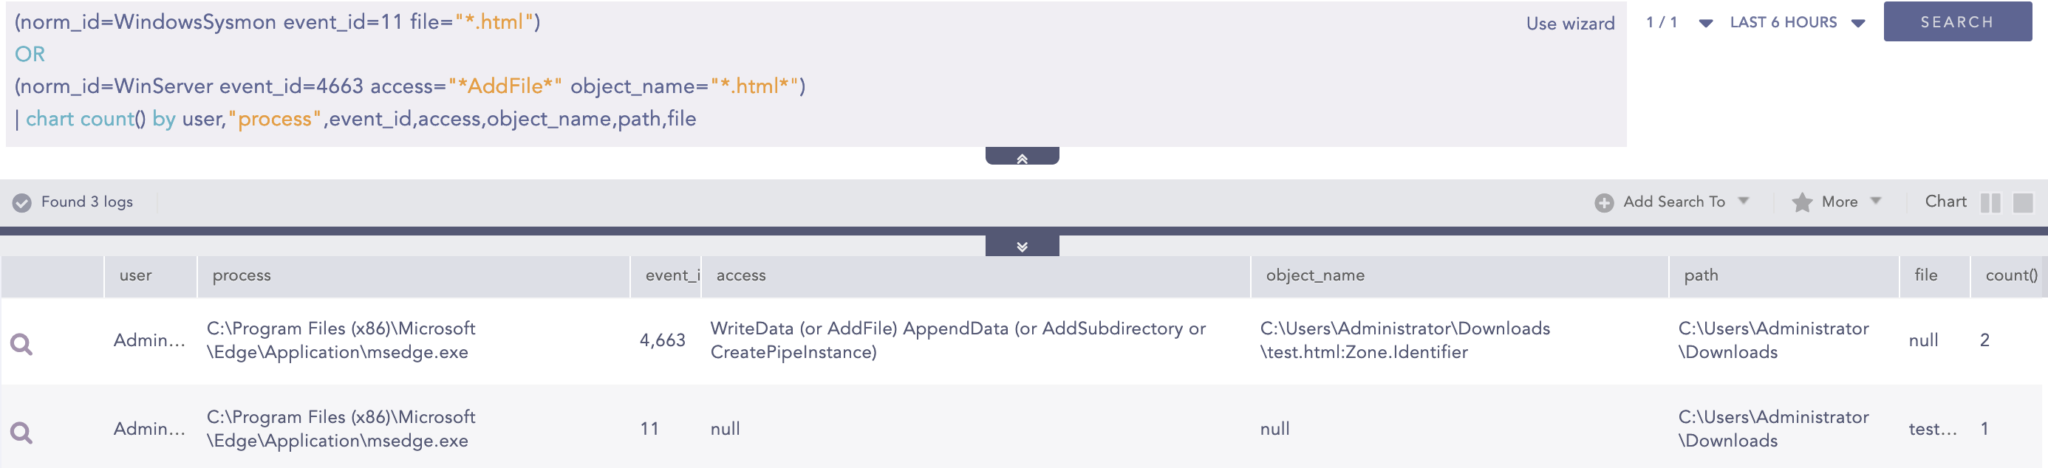Click the plus icon for Add Search To
2048x468 pixels.
1604,202
